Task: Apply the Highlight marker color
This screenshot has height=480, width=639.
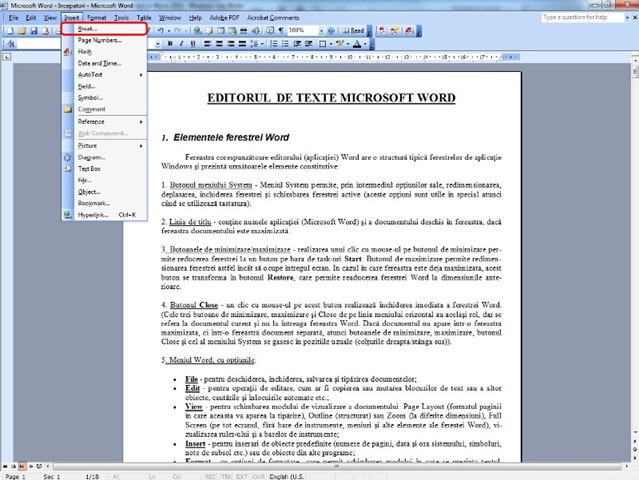Action: click(340, 44)
